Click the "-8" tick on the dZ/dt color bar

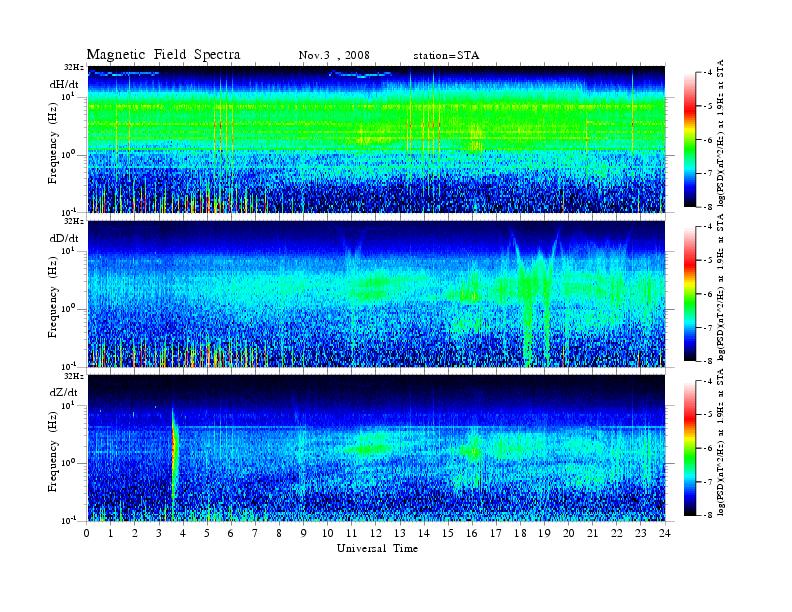[x=708, y=515]
